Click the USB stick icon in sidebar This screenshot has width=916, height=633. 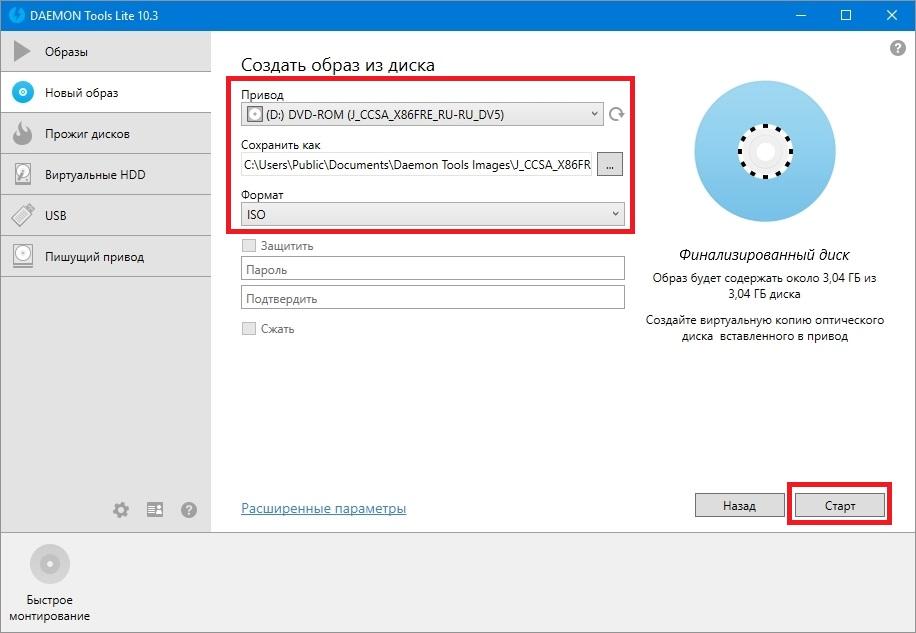[x=23, y=216]
